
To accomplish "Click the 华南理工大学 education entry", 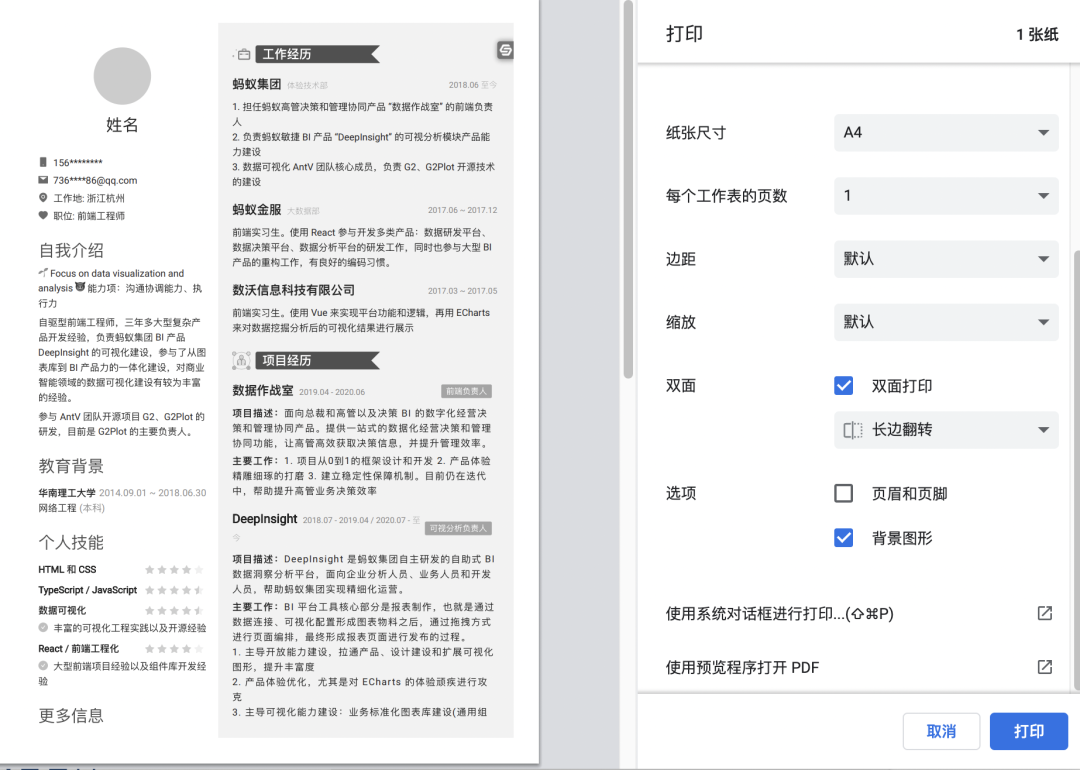I will (x=122, y=492).
